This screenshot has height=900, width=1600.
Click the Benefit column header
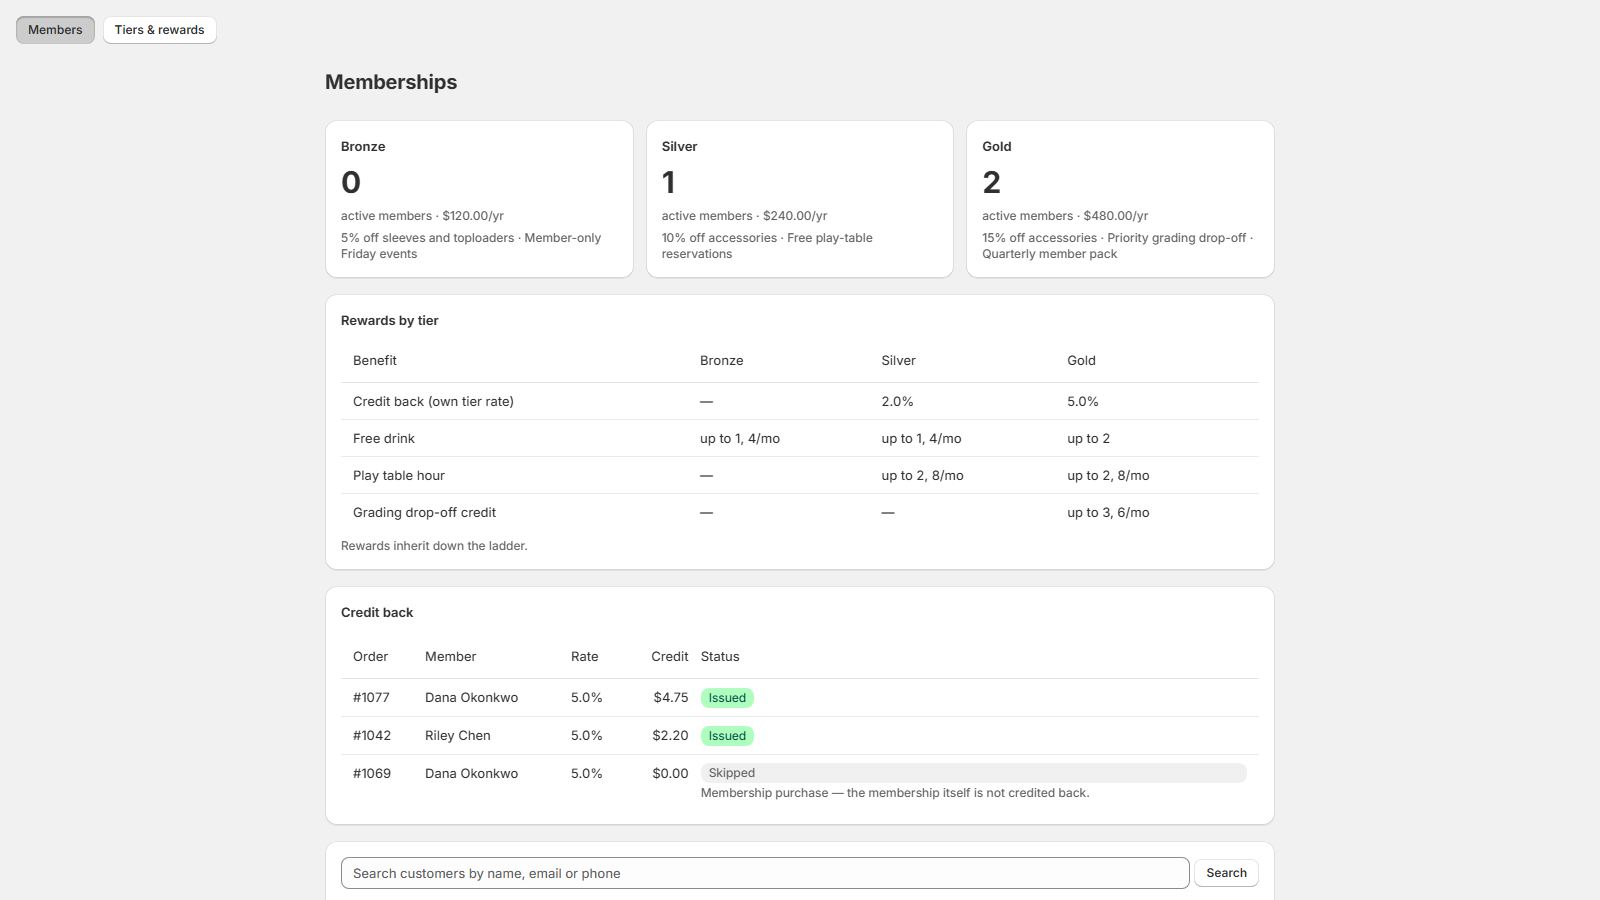click(375, 360)
